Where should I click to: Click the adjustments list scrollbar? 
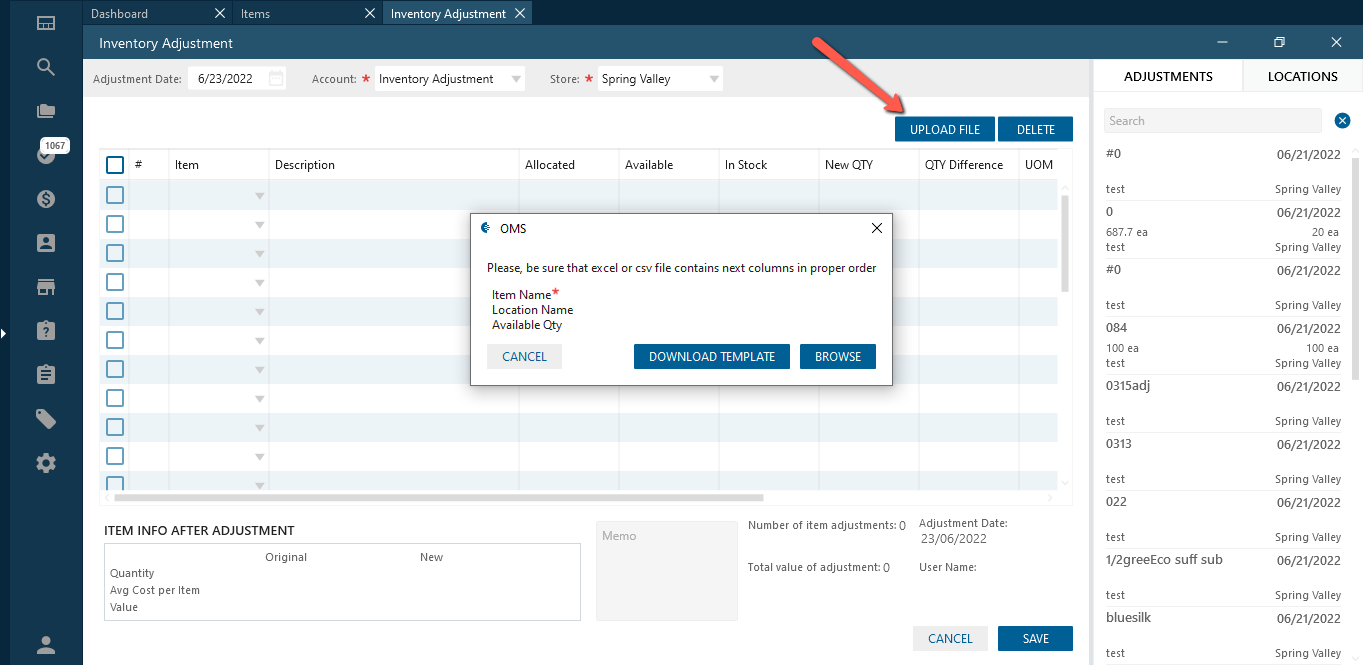click(x=1356, y=268)
